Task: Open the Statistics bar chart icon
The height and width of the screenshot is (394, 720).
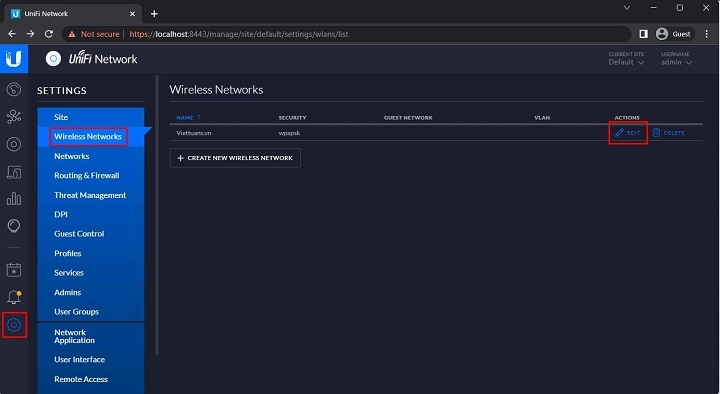Action: tap(14, 199)
